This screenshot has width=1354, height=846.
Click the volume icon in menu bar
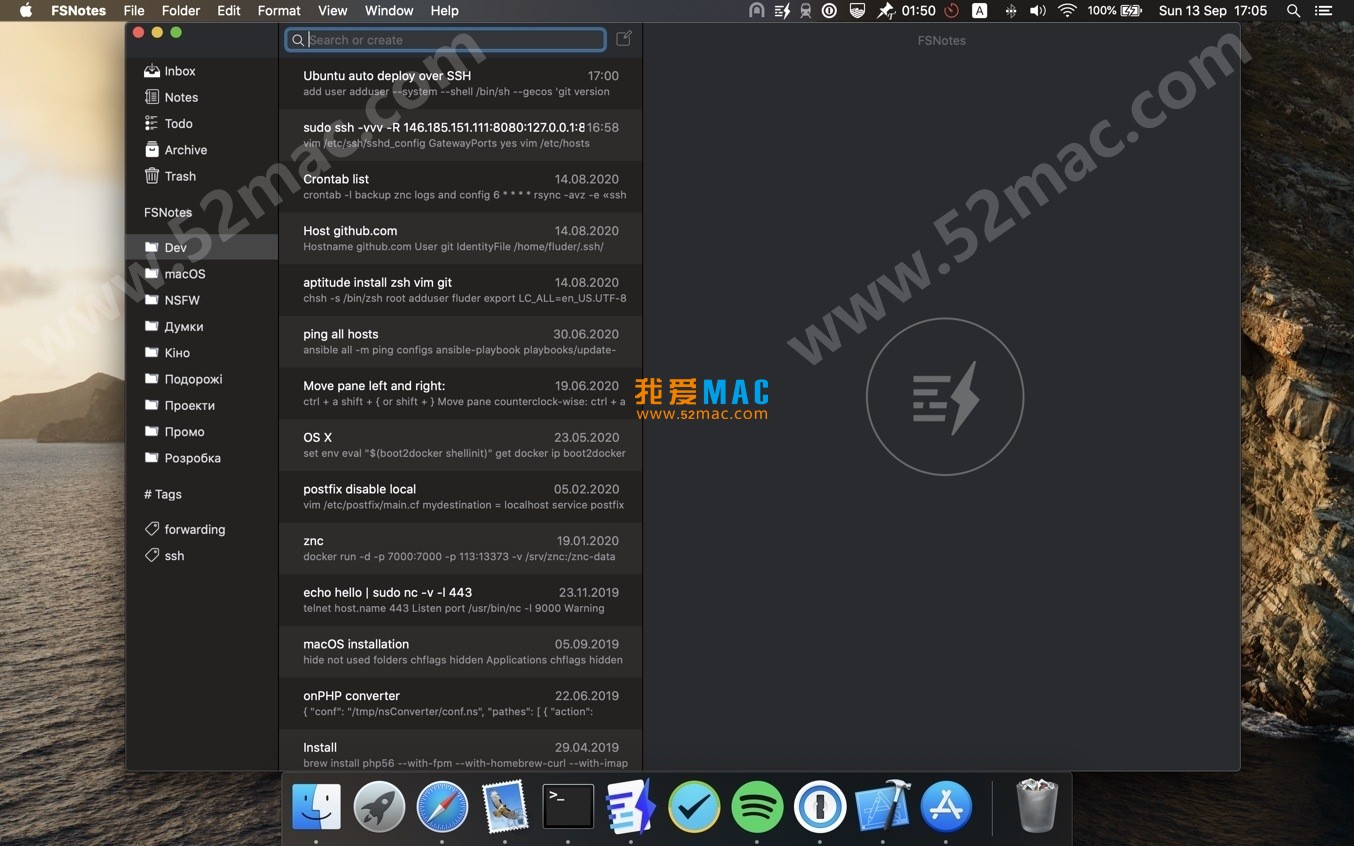[x=1038, y=11]
